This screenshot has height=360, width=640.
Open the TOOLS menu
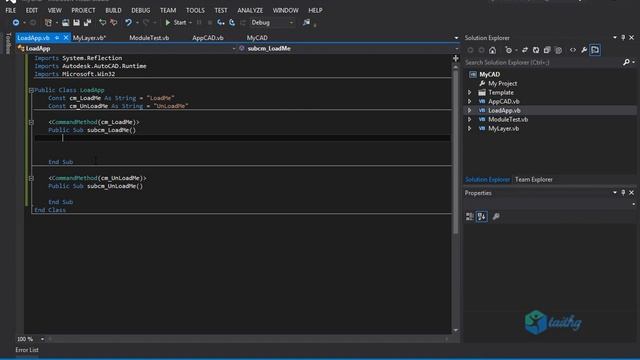pyautogui.click(x=196, y=10)
